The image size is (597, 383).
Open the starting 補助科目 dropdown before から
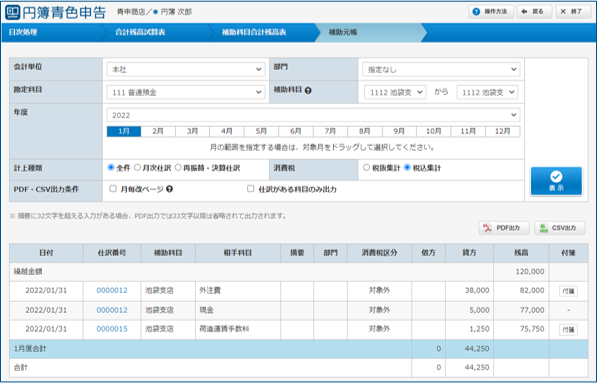point(395,92)
